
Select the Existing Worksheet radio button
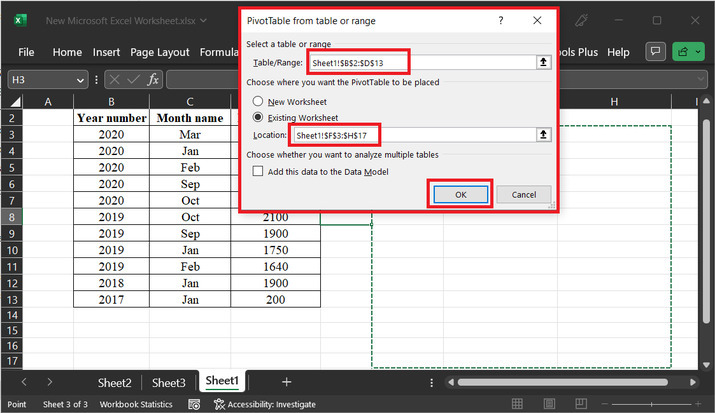coord(258,117)
